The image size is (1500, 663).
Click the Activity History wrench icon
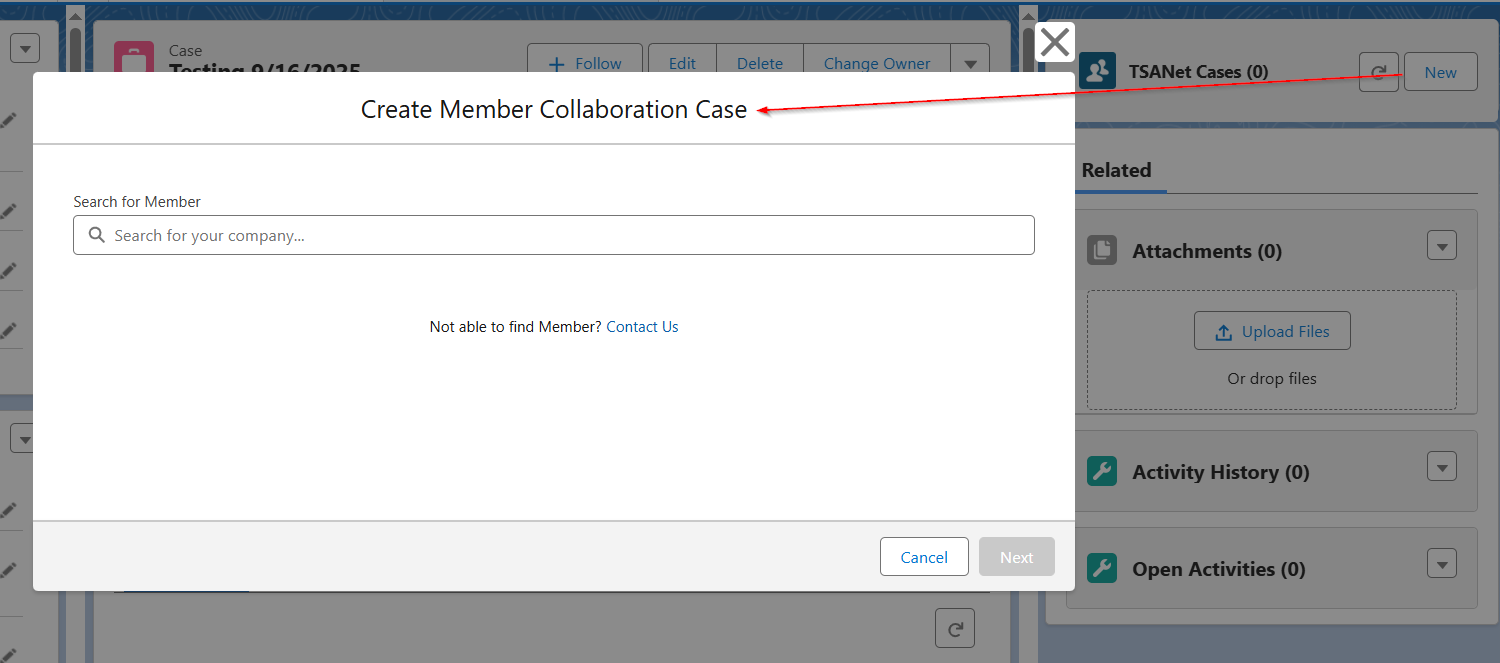tap(1102, 472)
